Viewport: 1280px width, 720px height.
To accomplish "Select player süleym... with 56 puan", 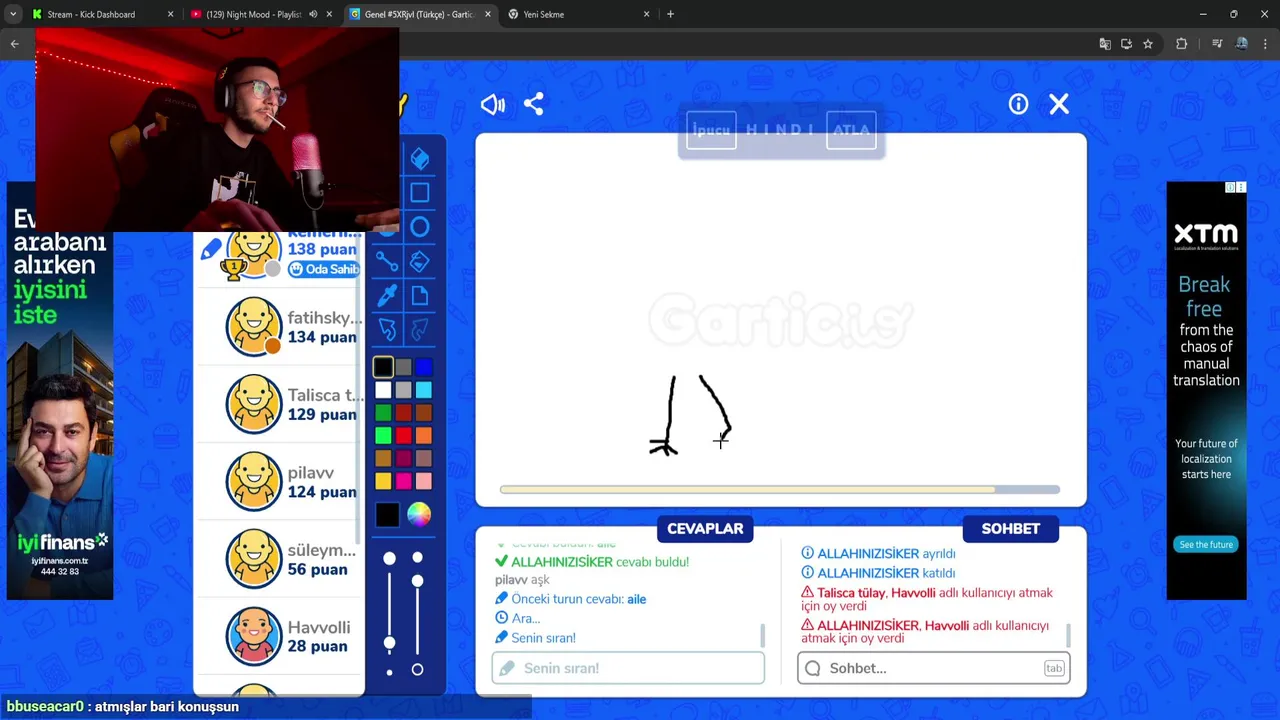I will pyautogui.click(x=280, y=559).
